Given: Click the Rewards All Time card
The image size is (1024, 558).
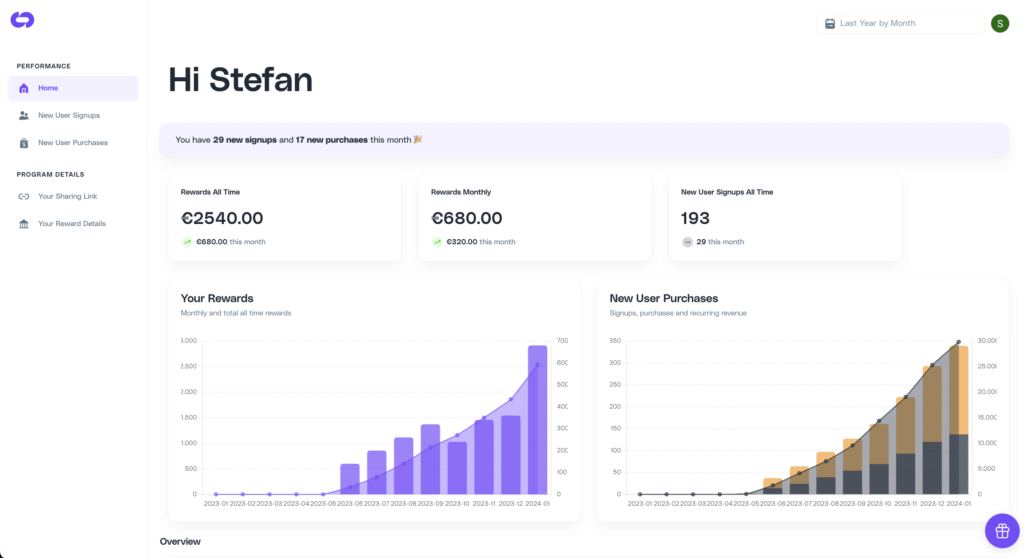Looking at the screenshot, I should coord(284,217).
